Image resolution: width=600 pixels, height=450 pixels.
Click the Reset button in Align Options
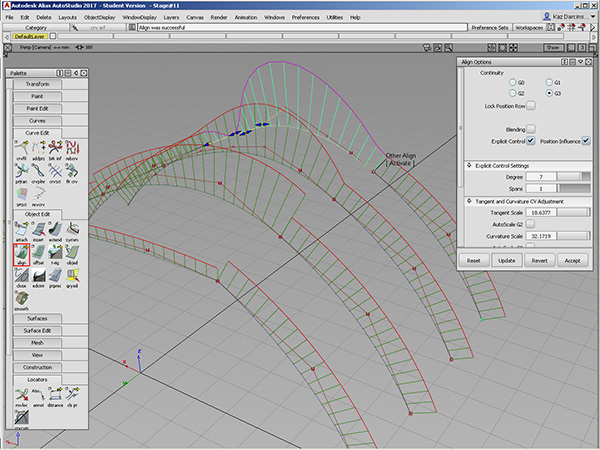[474, 260]
